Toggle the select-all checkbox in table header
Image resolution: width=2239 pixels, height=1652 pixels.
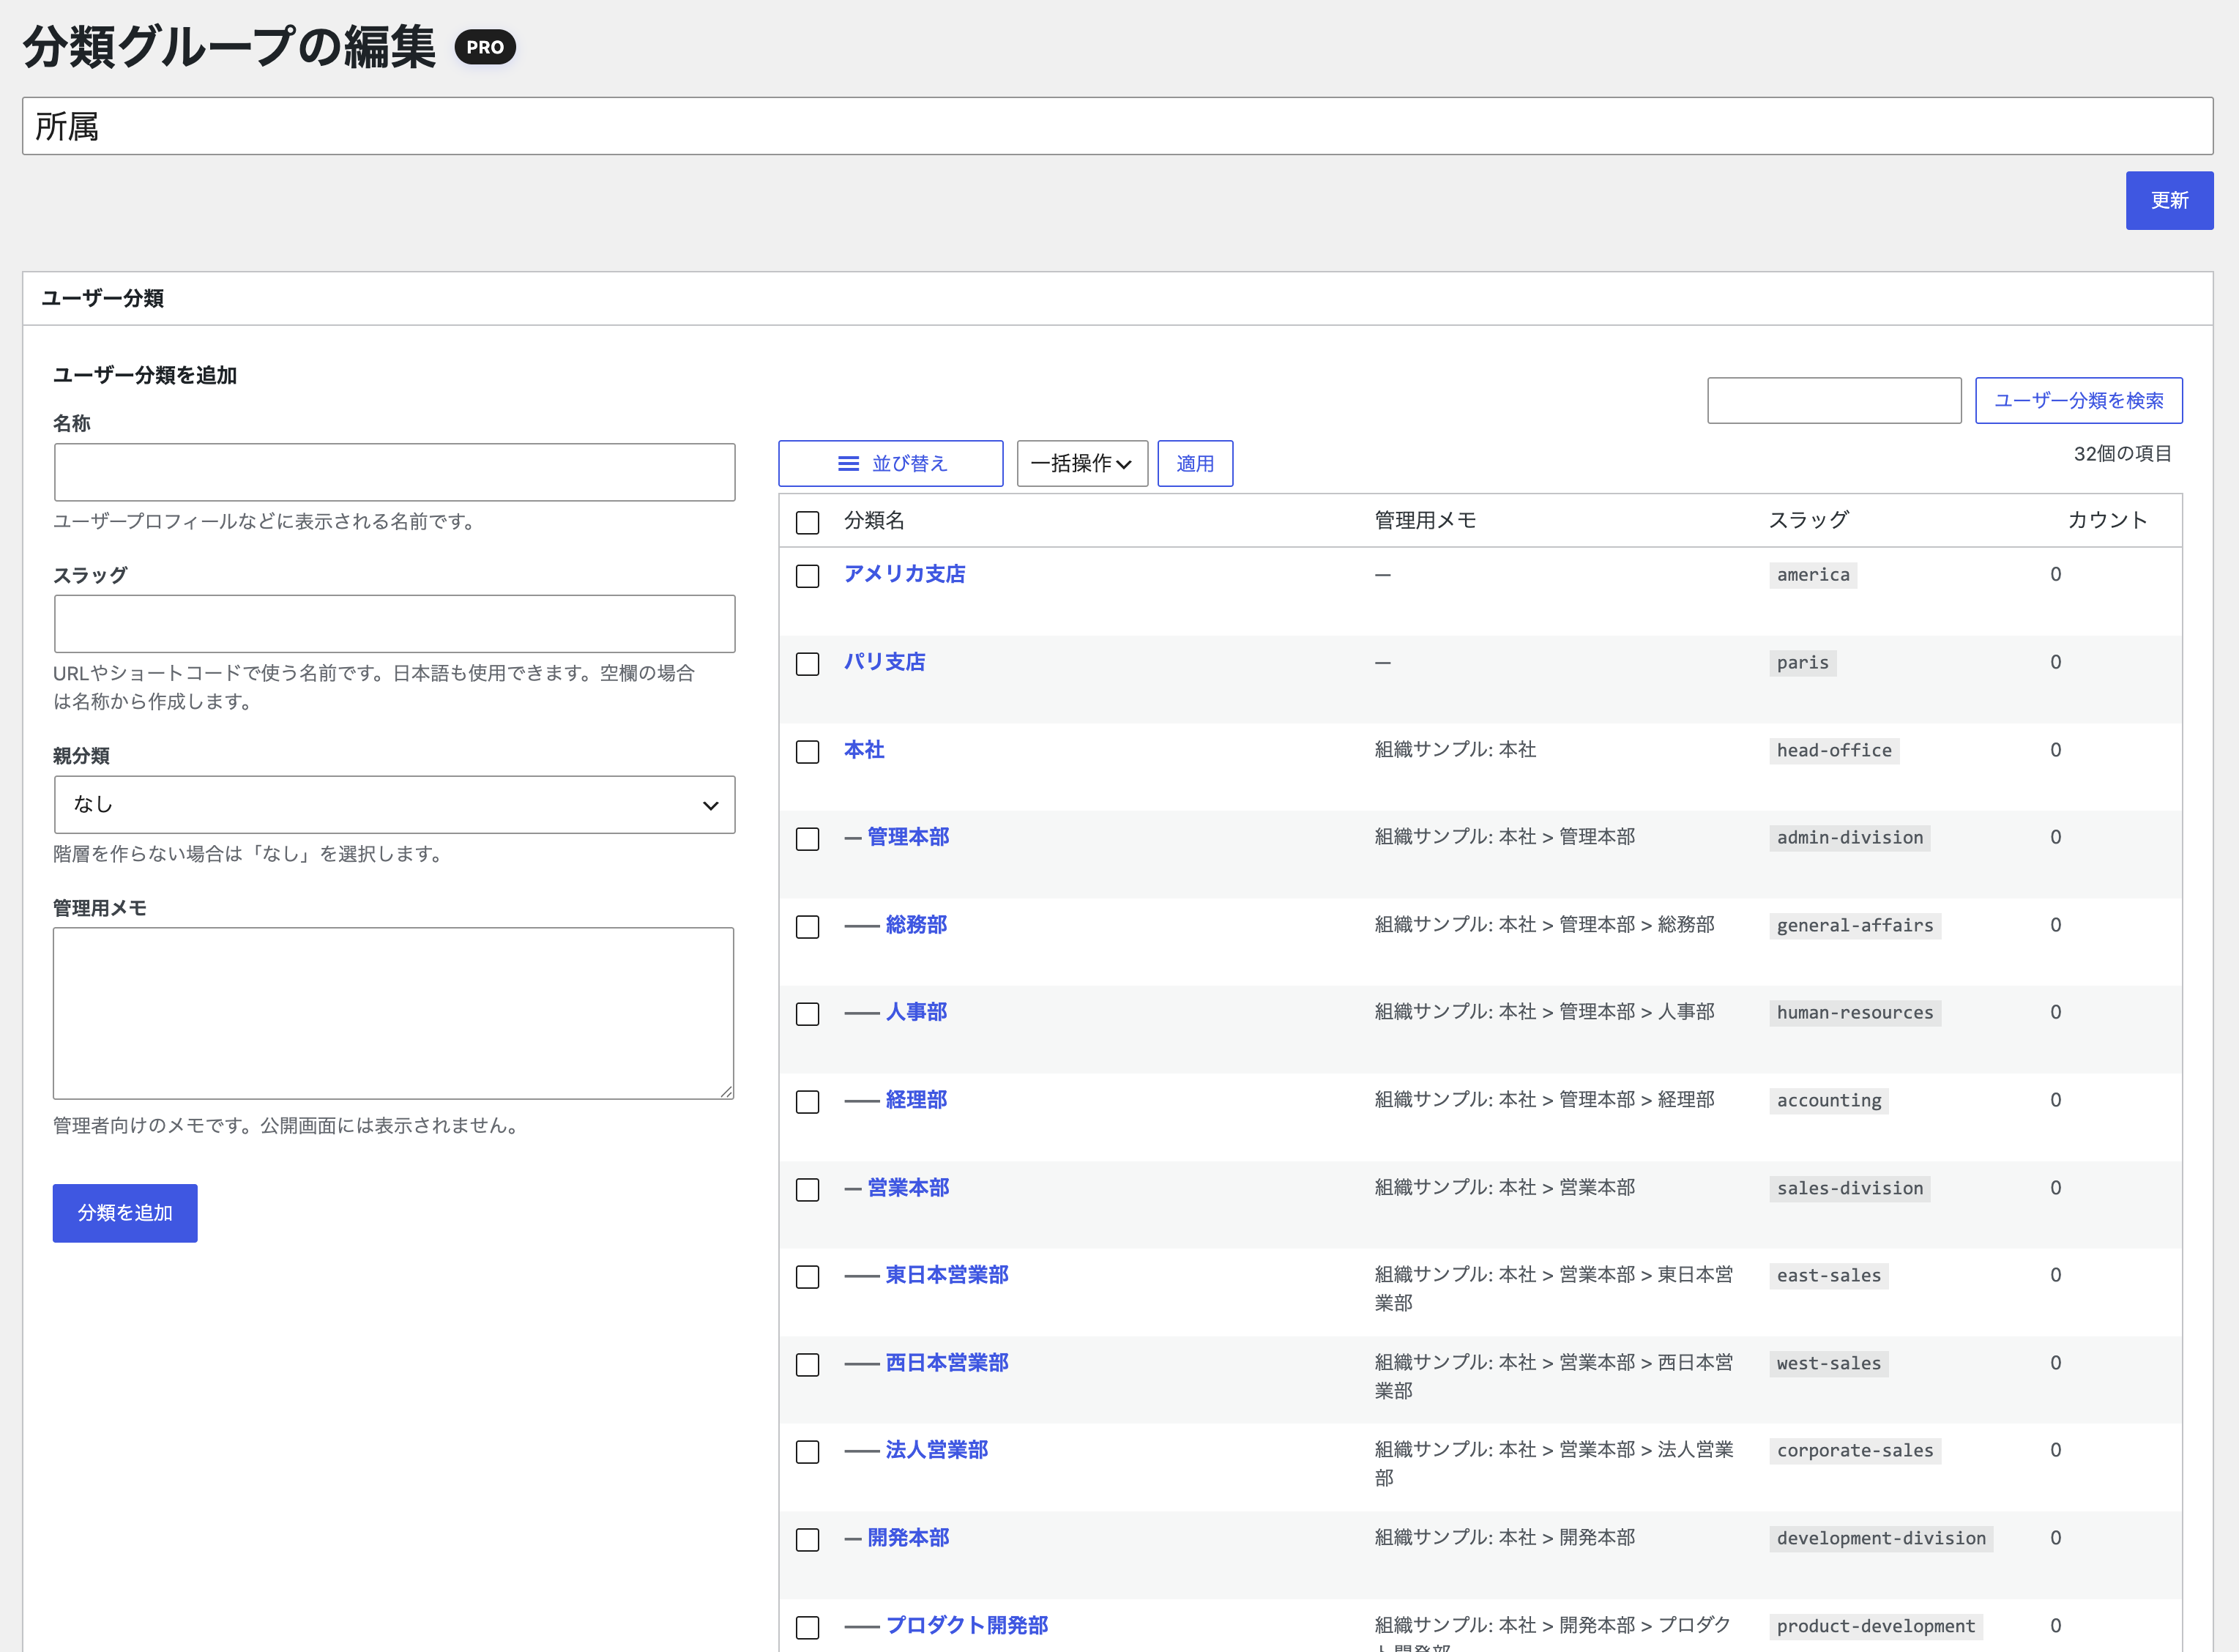click(x=808, y=522)
